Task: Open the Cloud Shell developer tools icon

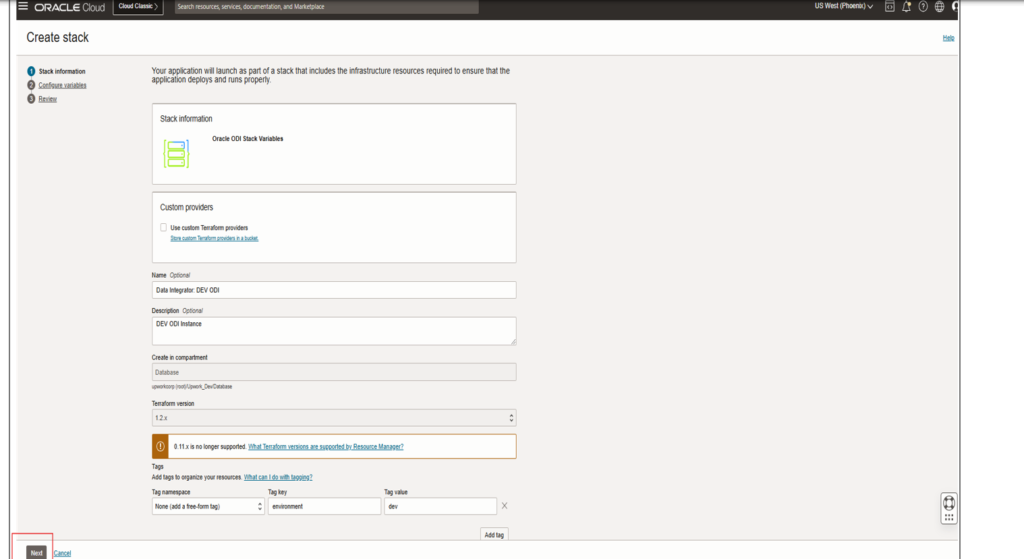Action: pyautogui.click(x=889, y=7)
